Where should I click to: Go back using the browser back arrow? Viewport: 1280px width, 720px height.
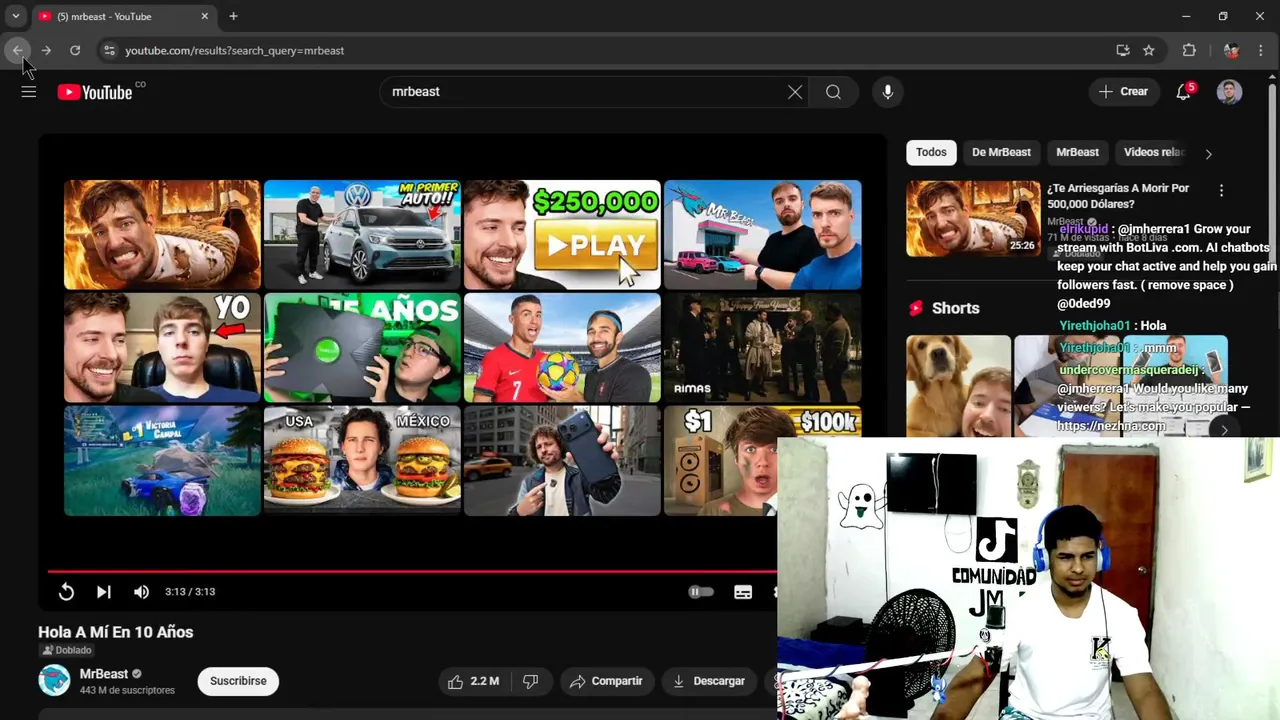point(18,50)
